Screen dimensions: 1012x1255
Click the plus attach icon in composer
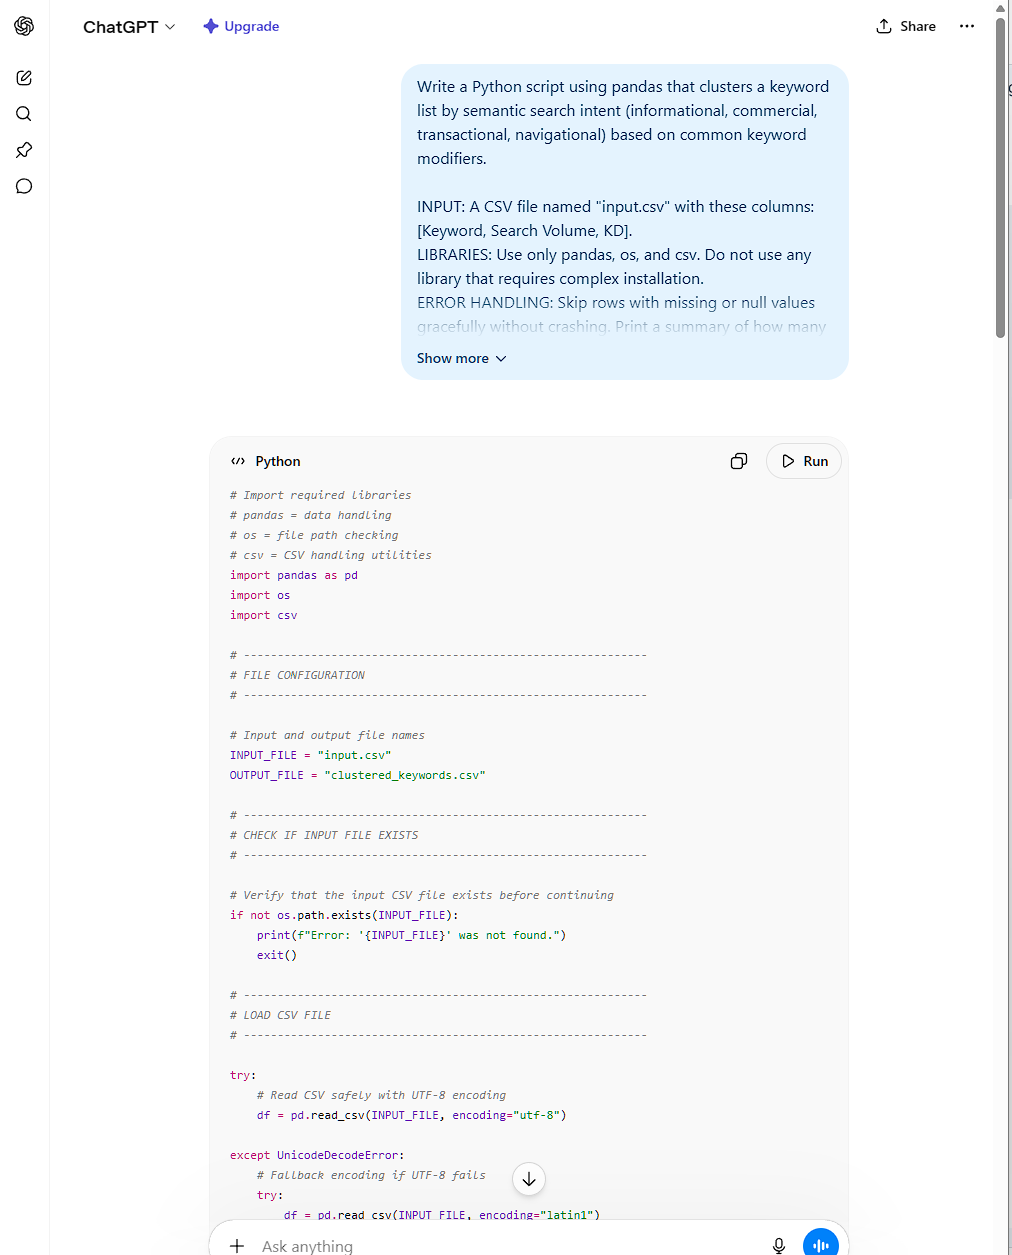237,1246
